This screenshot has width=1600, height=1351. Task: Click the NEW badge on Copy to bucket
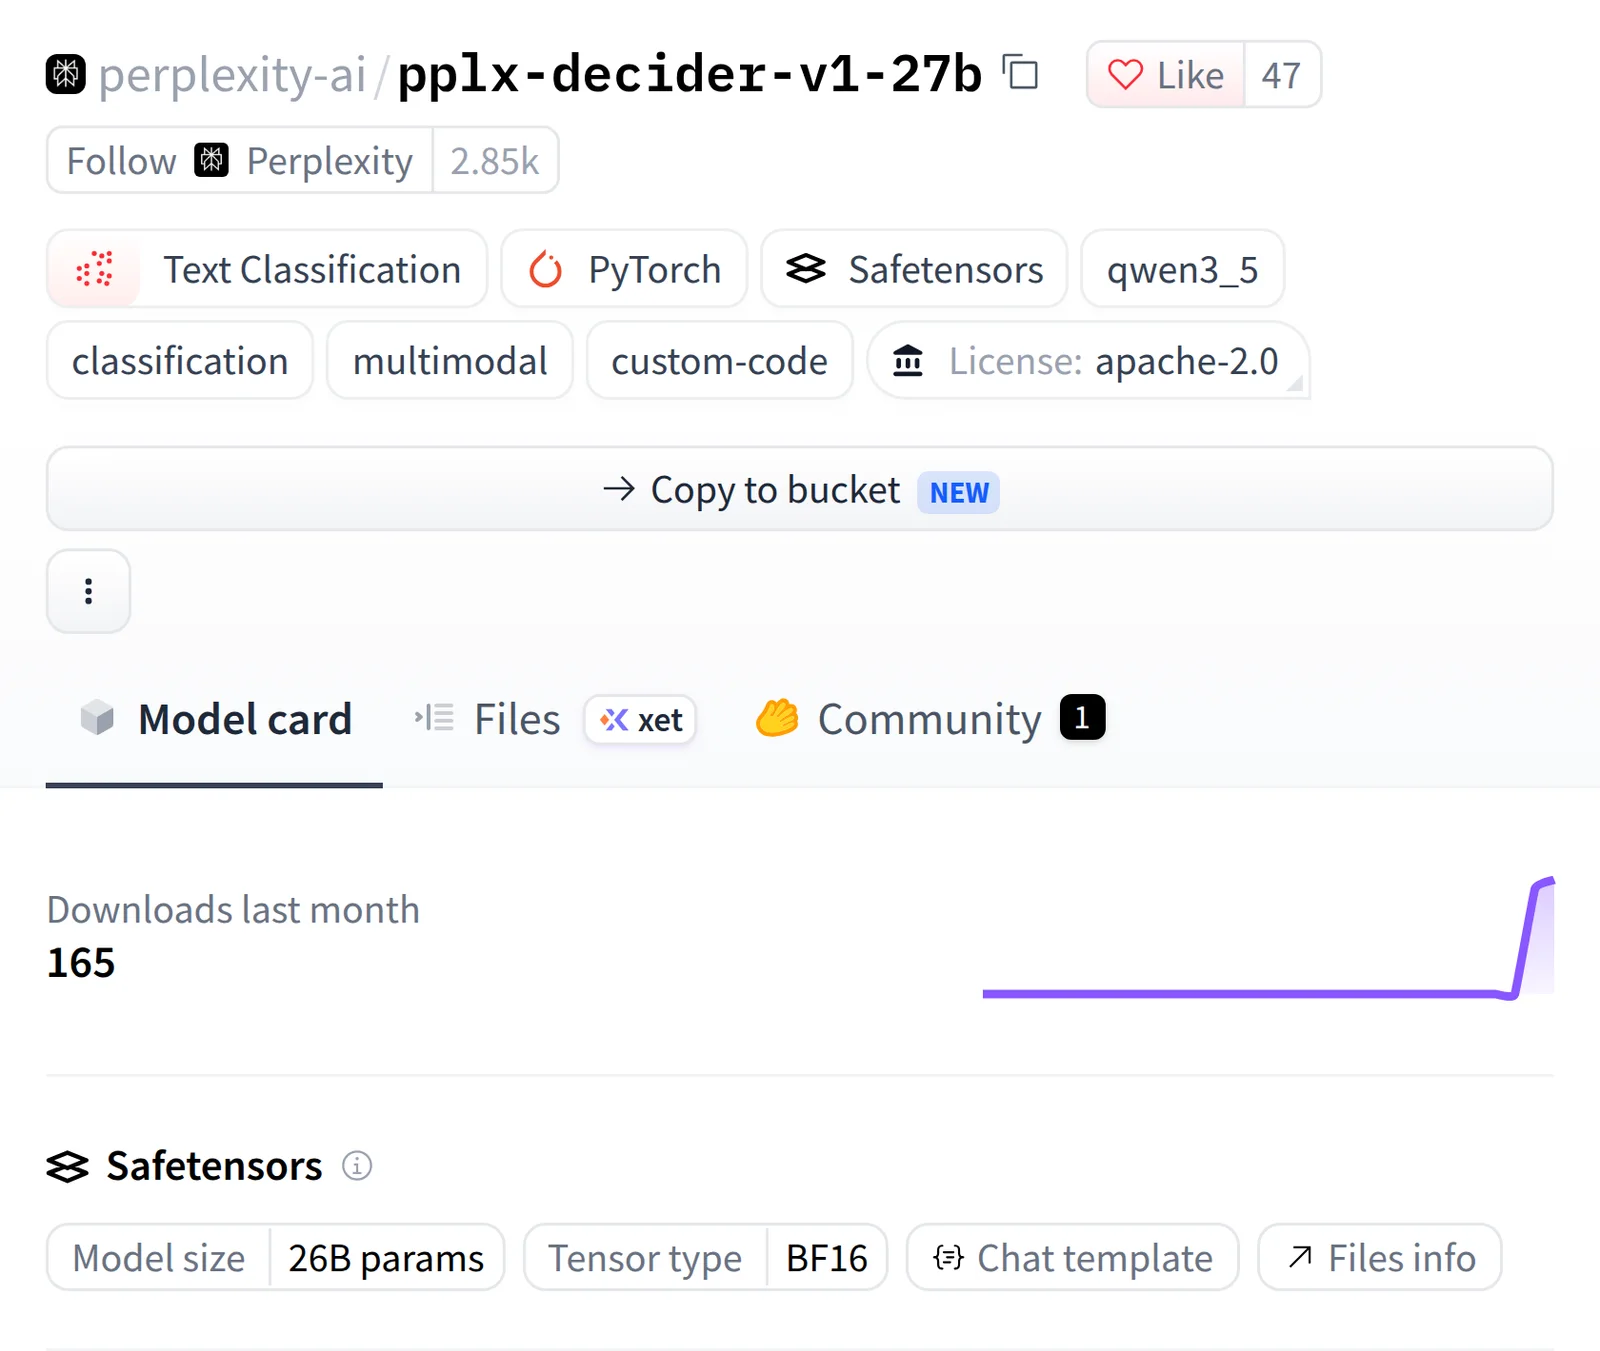[x=959, y=492]
